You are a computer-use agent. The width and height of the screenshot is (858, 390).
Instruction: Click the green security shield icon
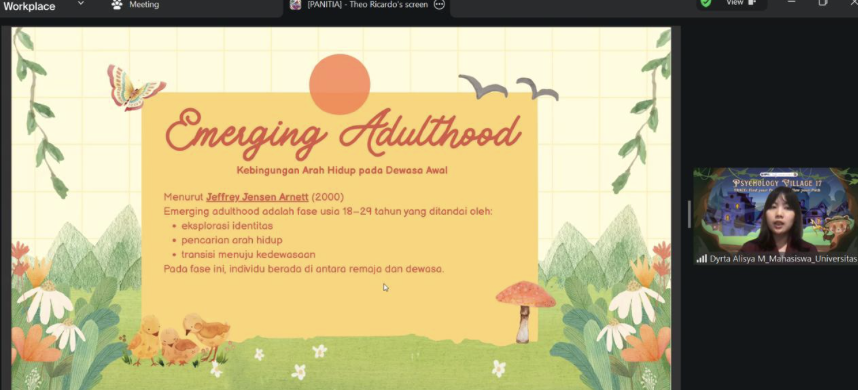coord(706,3)
